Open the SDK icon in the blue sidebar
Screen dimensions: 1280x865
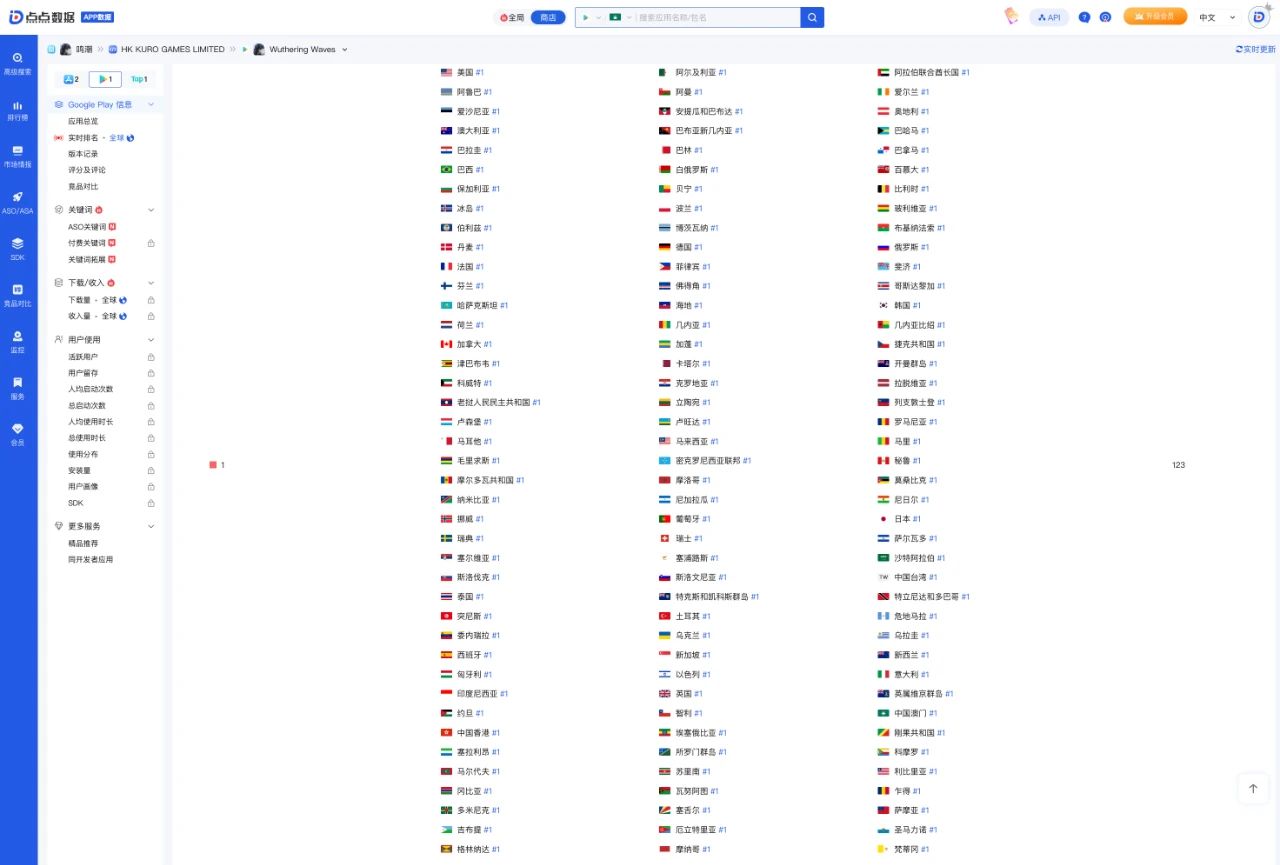tap(18, 248)
